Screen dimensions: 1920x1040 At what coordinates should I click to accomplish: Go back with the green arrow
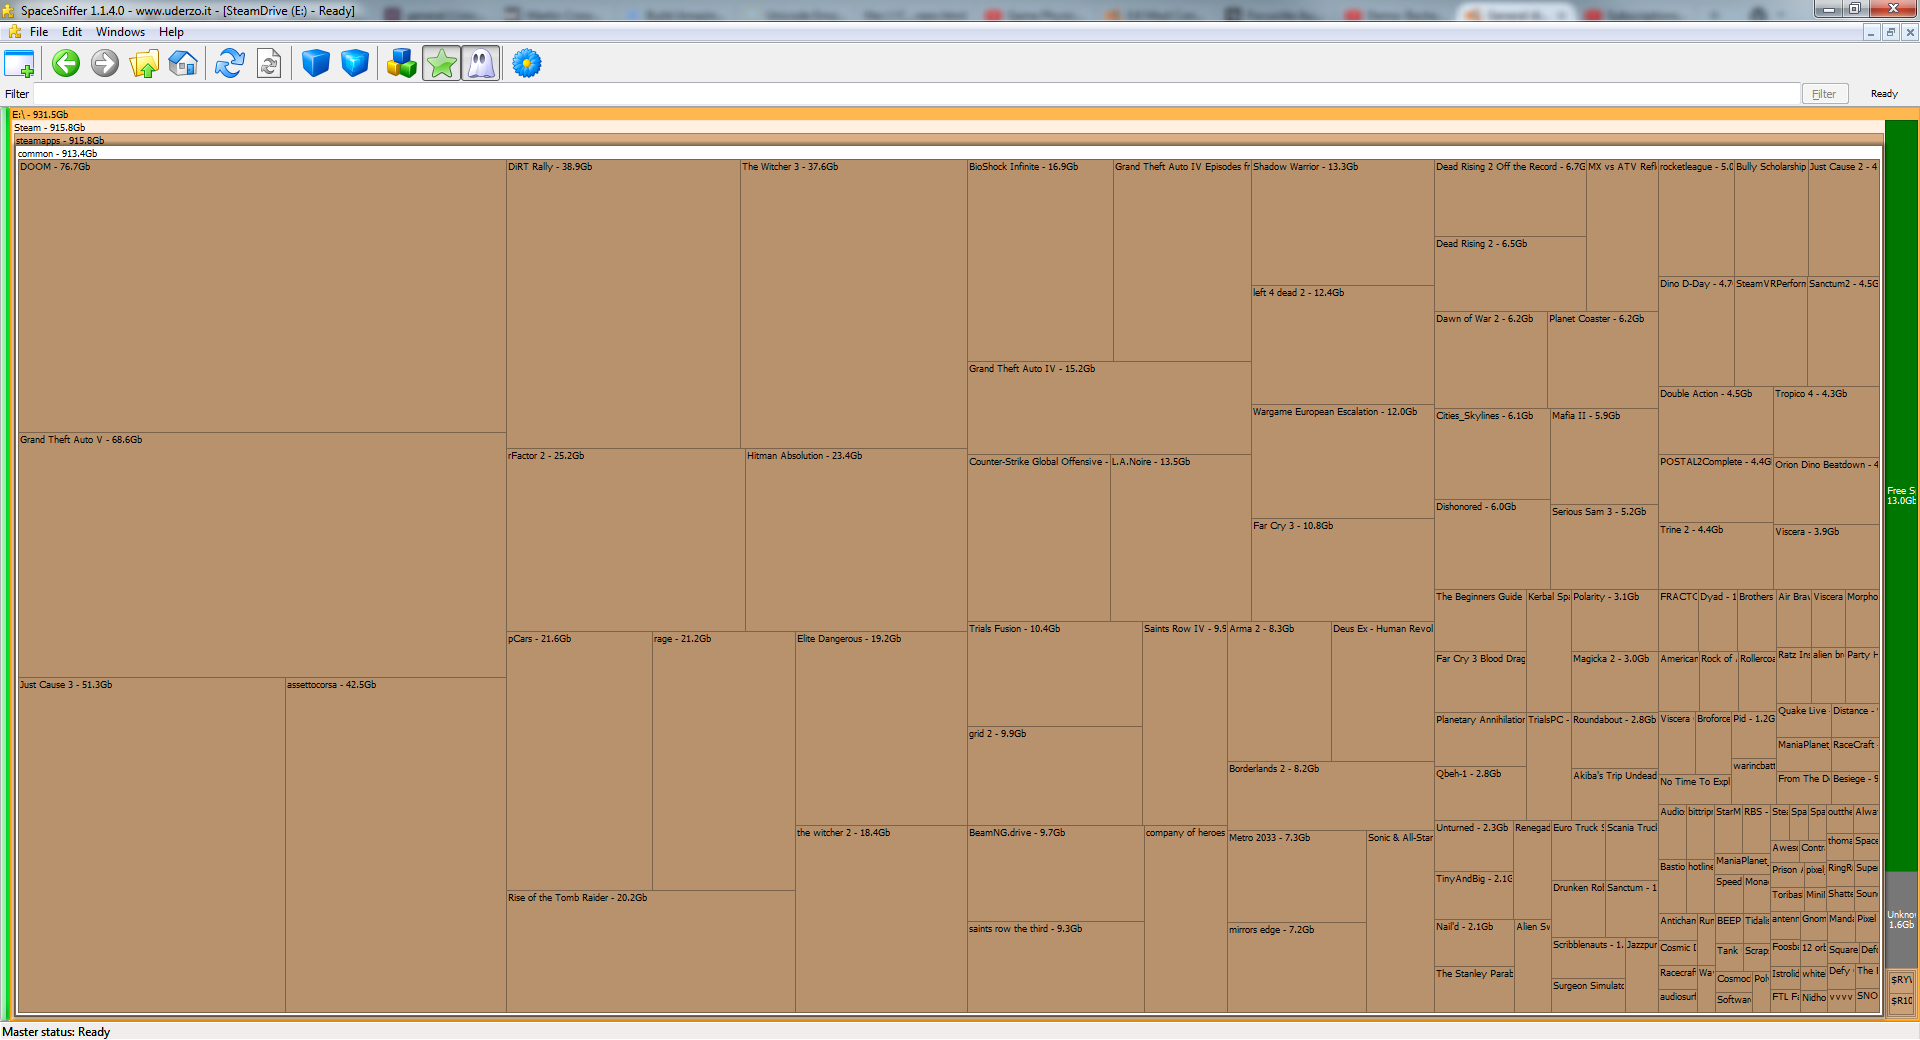[x=66, y=64]
